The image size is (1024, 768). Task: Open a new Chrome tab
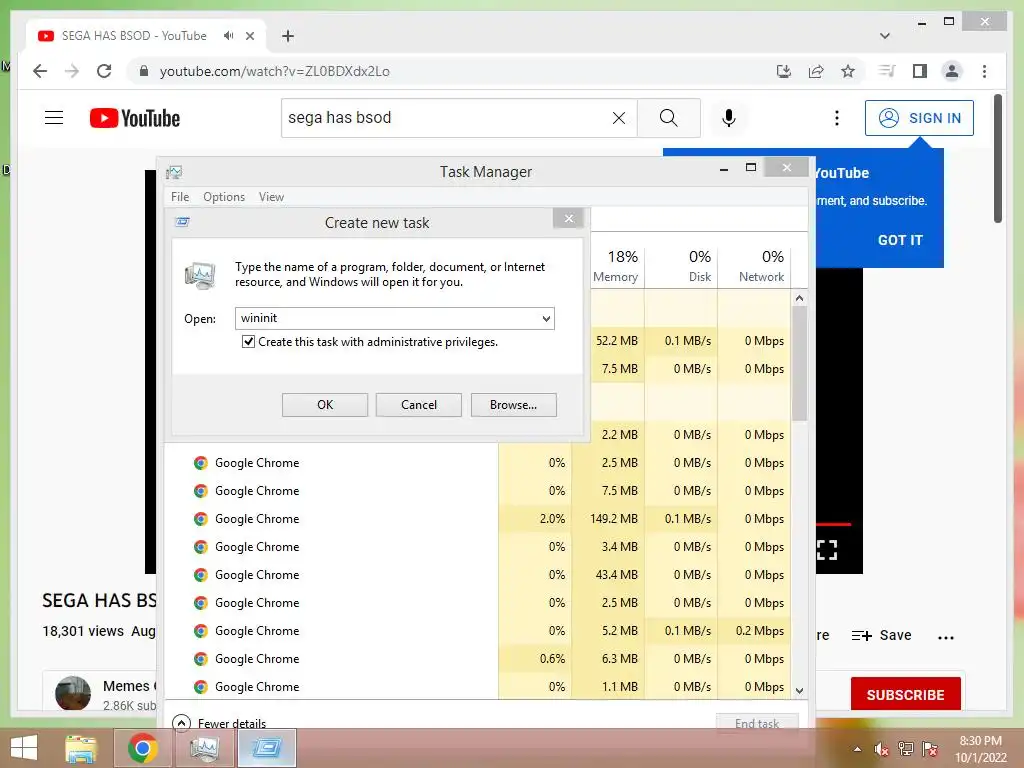click(x=288, y=36)
